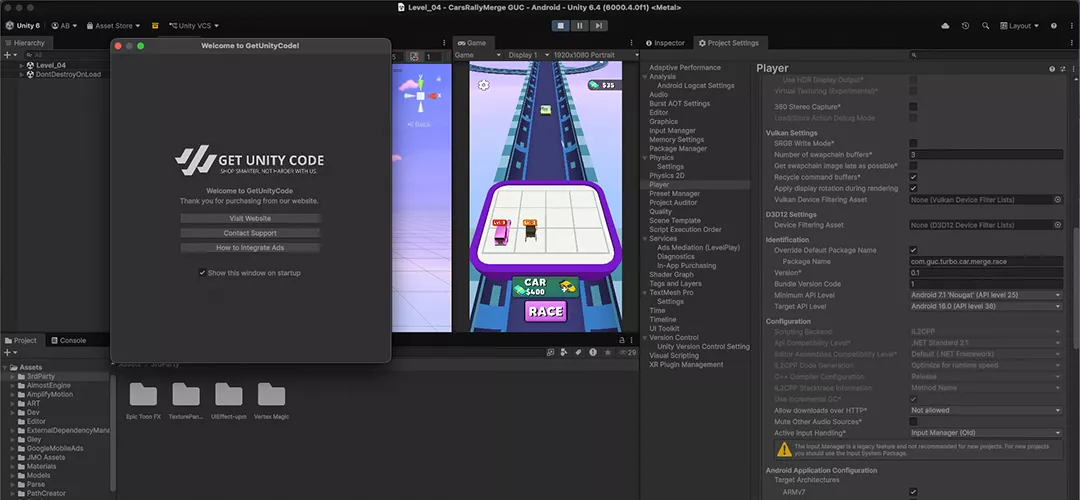This screenshot has width=1080, height=500.
Task: Toggle the SRGB Write Mode checkbox
Action: (913, 143)
